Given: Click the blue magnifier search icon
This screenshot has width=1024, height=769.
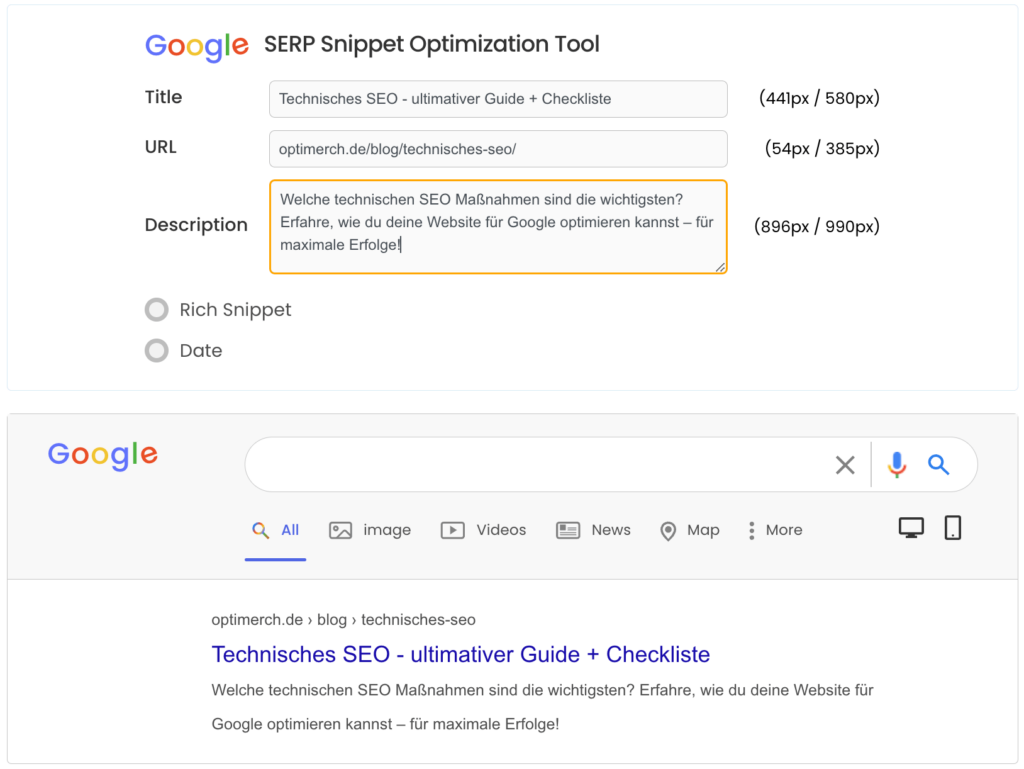Looking at the screenshot, I should (938, 465).
